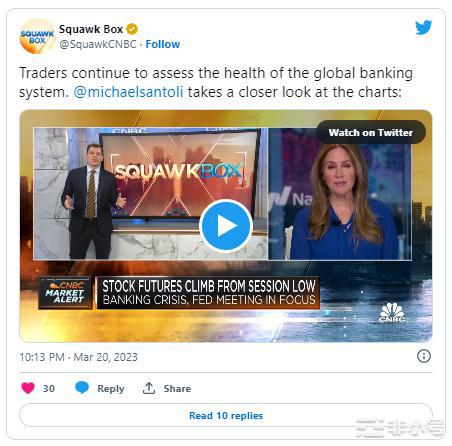Like the tweet with heart icon
The height and width of the screenshot is (446, 452).
28,388
